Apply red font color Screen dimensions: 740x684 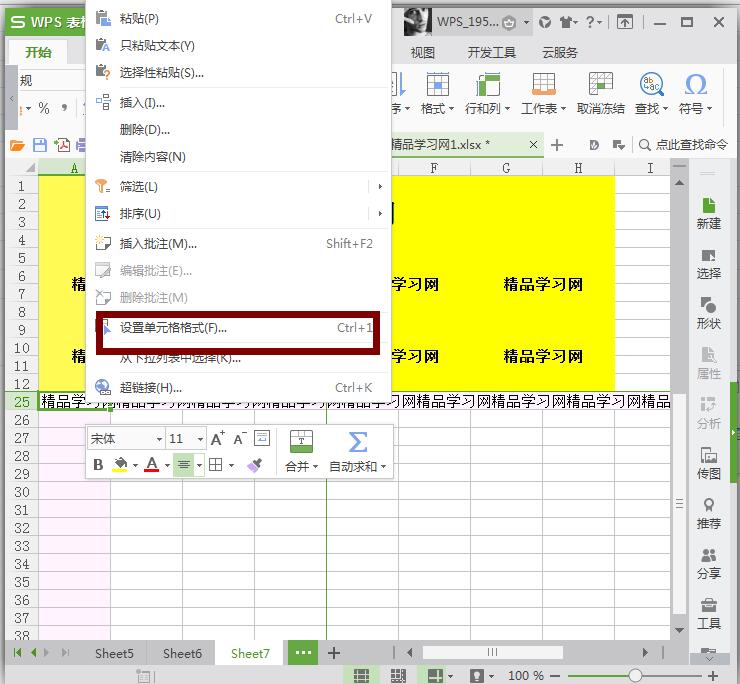pyautogui.click(x=152, y=465)
